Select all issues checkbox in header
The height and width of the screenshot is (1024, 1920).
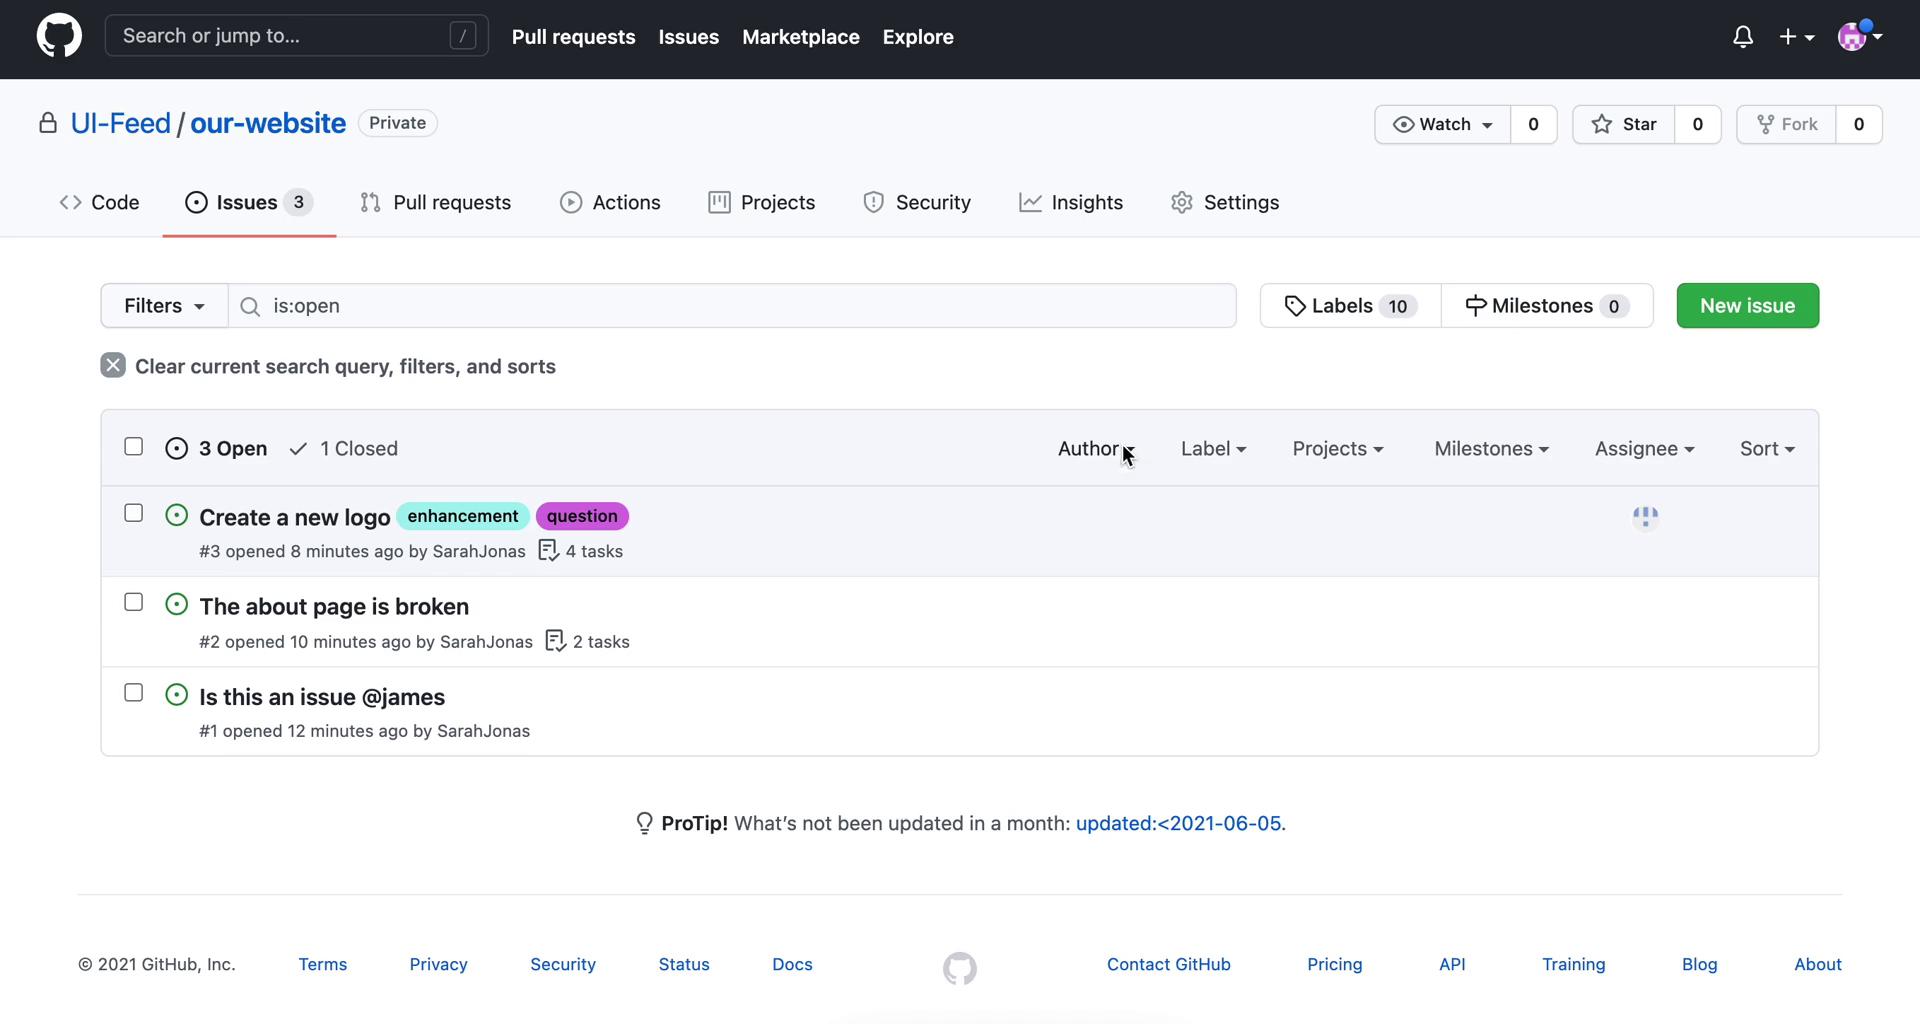[x=133, y=446]
